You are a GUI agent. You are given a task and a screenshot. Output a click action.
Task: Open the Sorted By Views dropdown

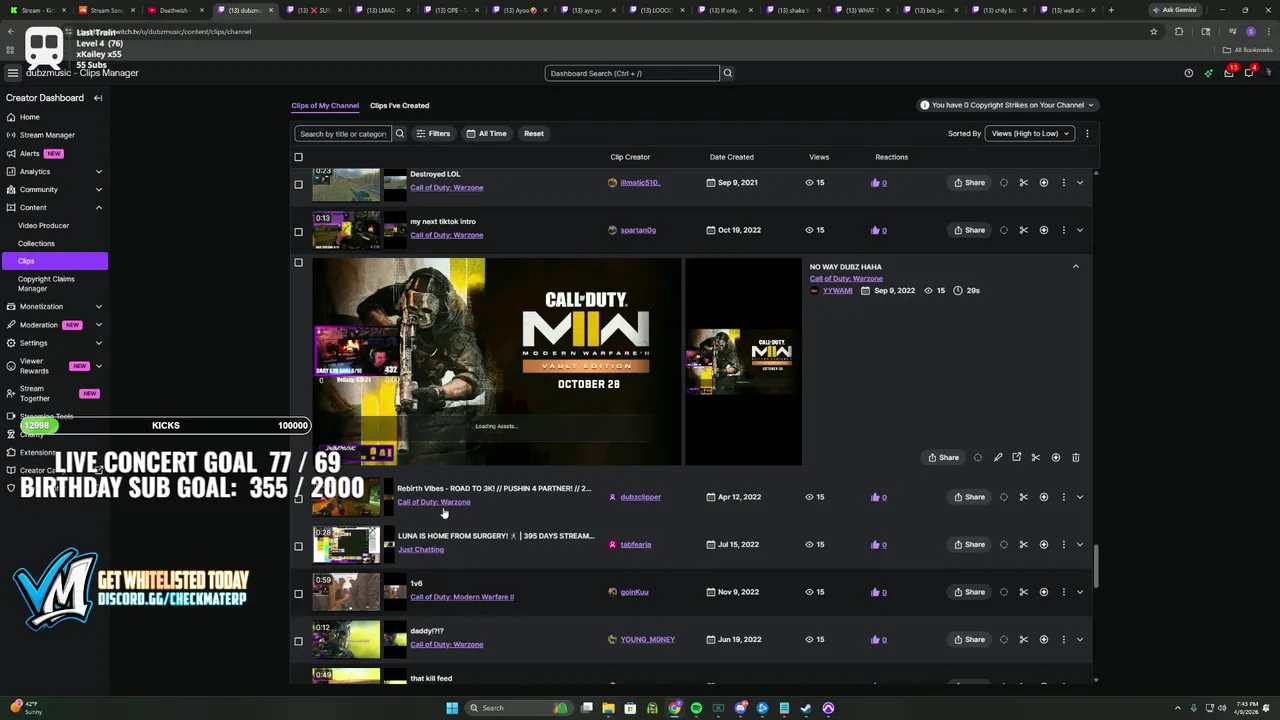pyautogui.click(x=1030, y=133)
